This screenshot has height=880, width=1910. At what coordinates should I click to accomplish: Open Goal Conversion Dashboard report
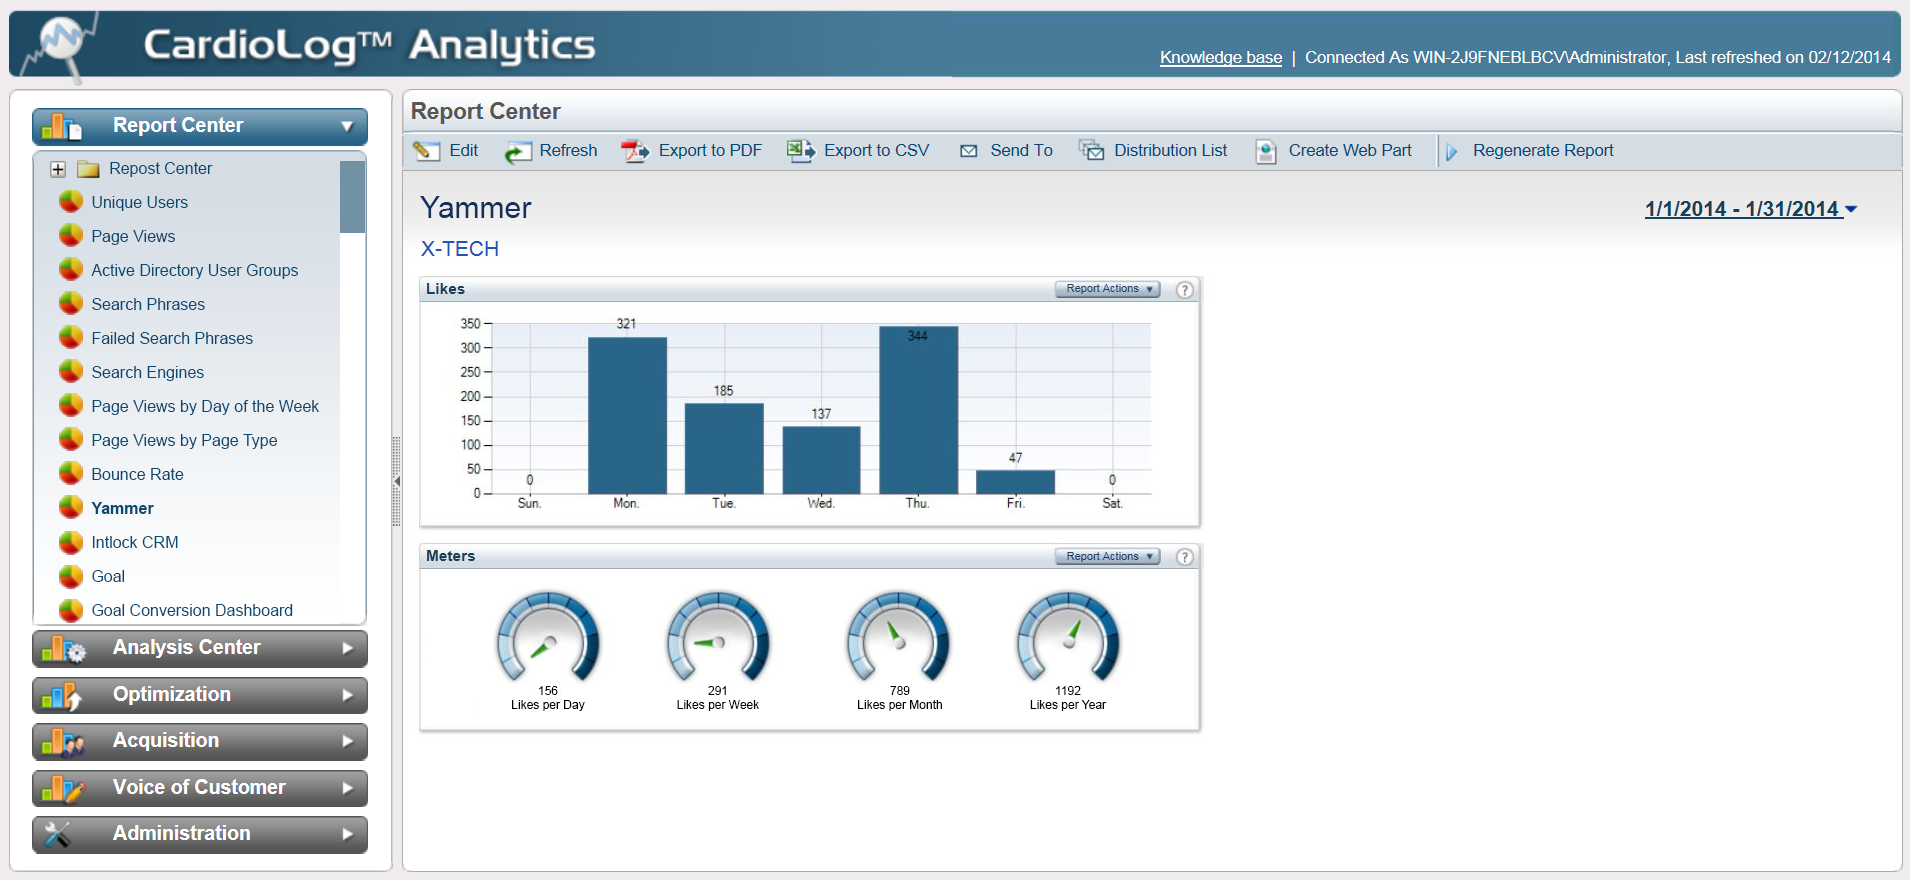coord(192,610)
